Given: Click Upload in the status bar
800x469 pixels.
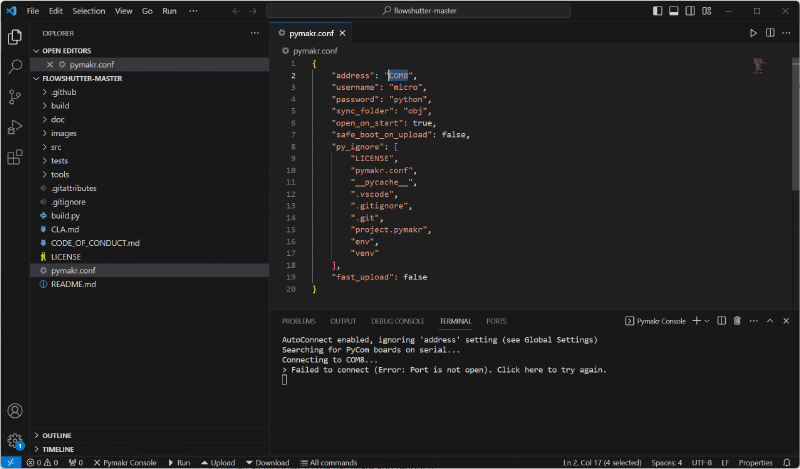Looking at the screenshot, I should 217,463.
